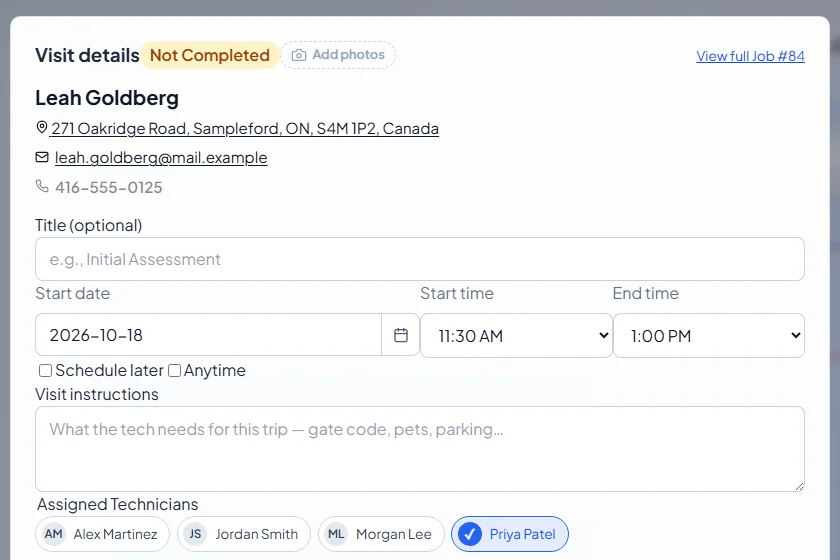Click the envelope icon beside email
The height and width of the screenshot is (560, 840).
(x=42, y=157)
